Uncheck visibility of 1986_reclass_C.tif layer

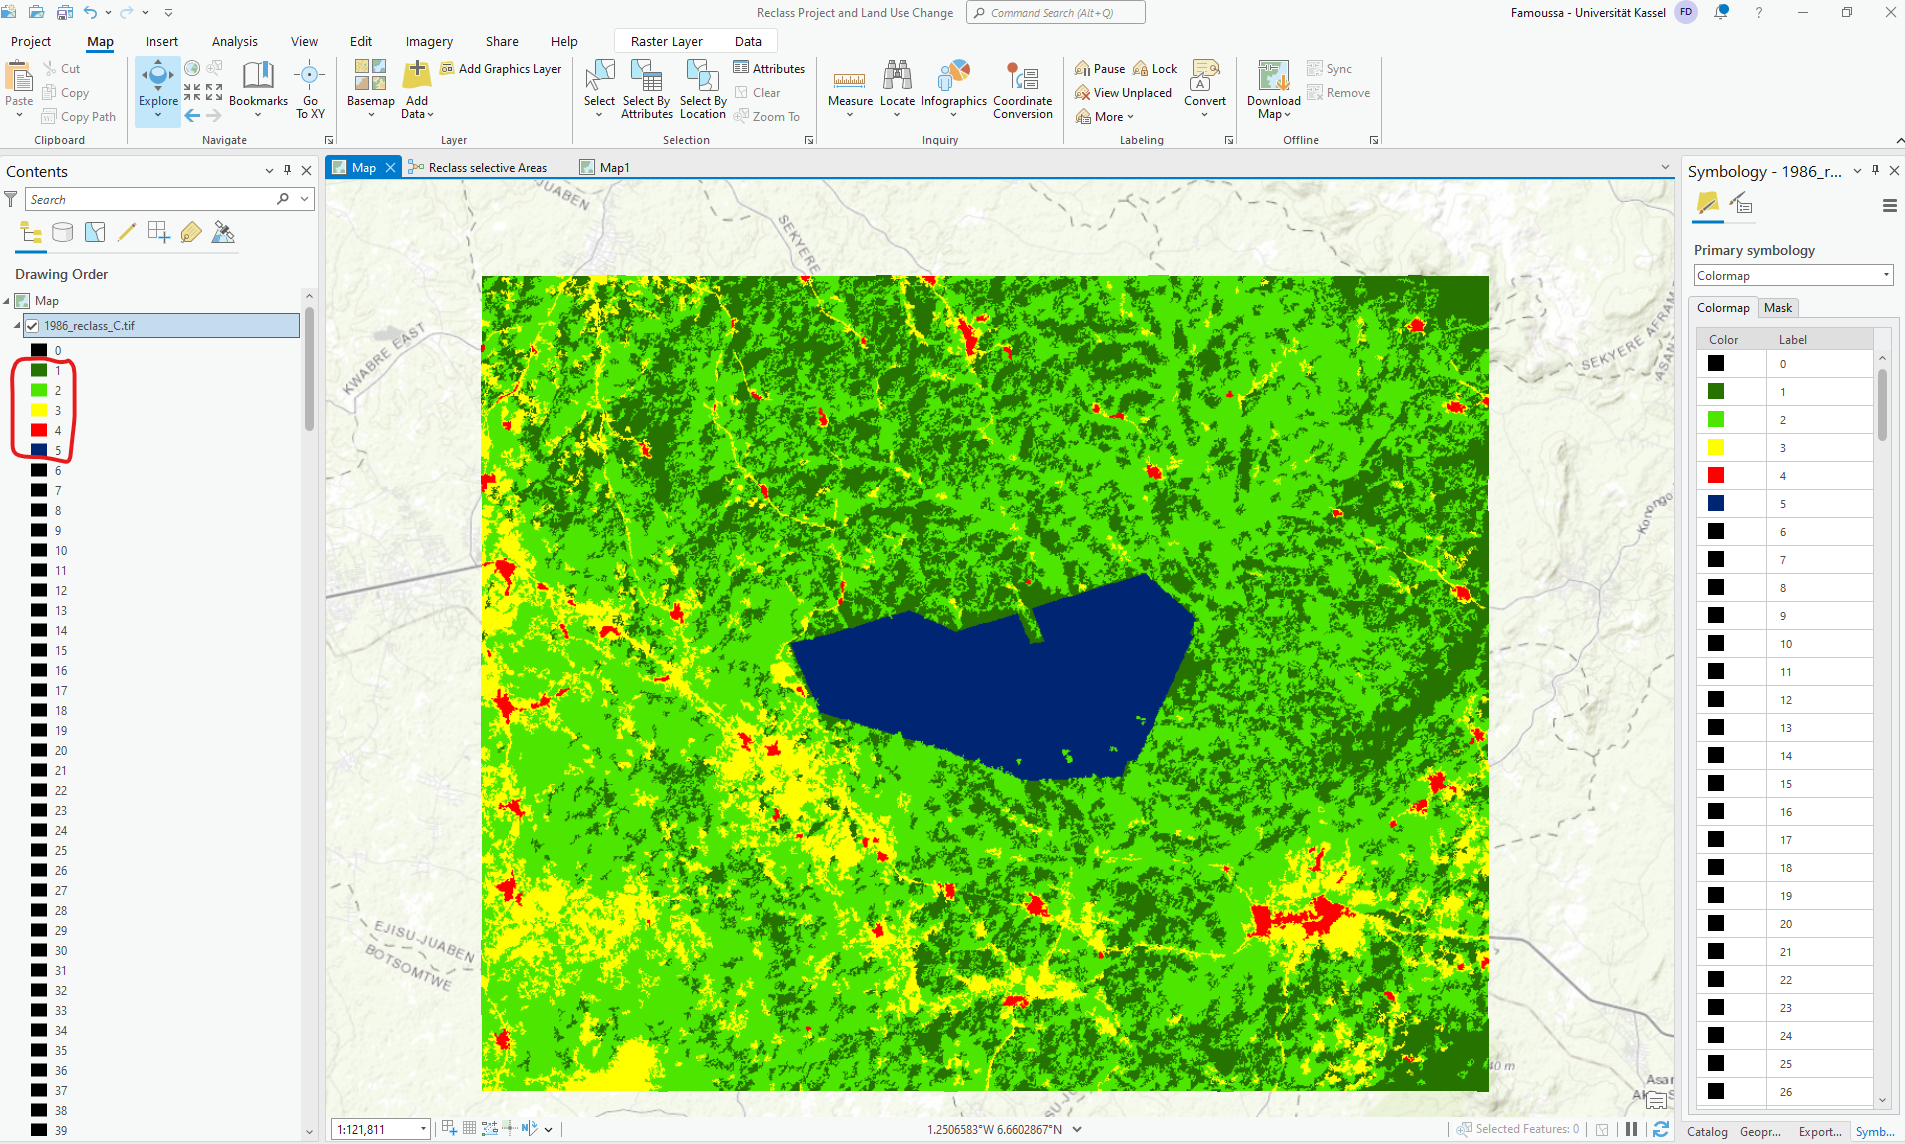point(33,325)
